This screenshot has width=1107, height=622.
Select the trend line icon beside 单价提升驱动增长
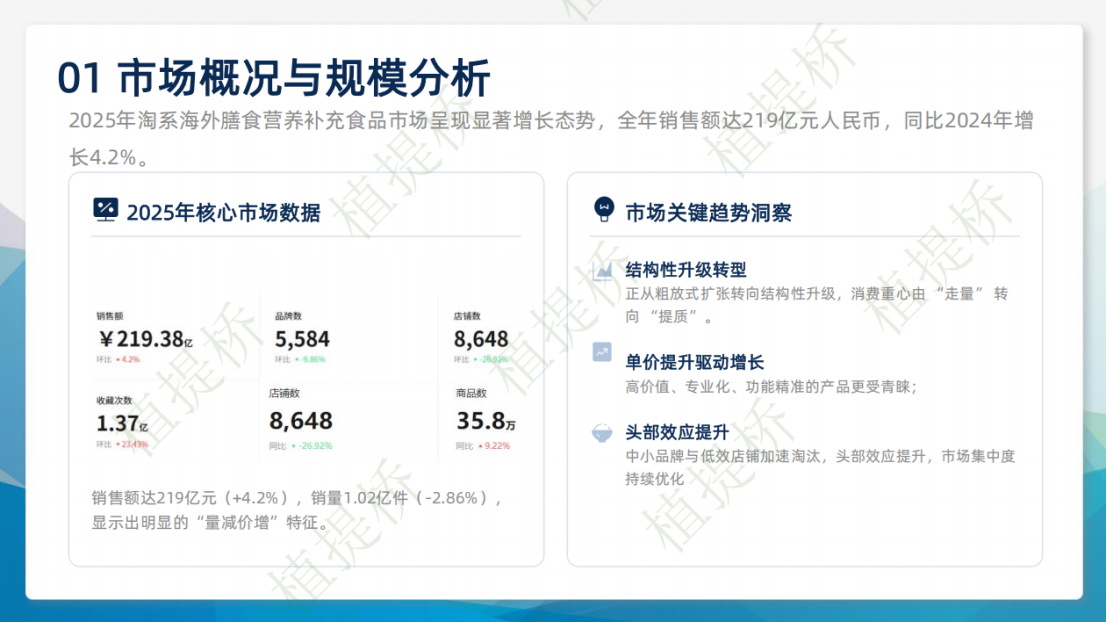coord(602,352)
